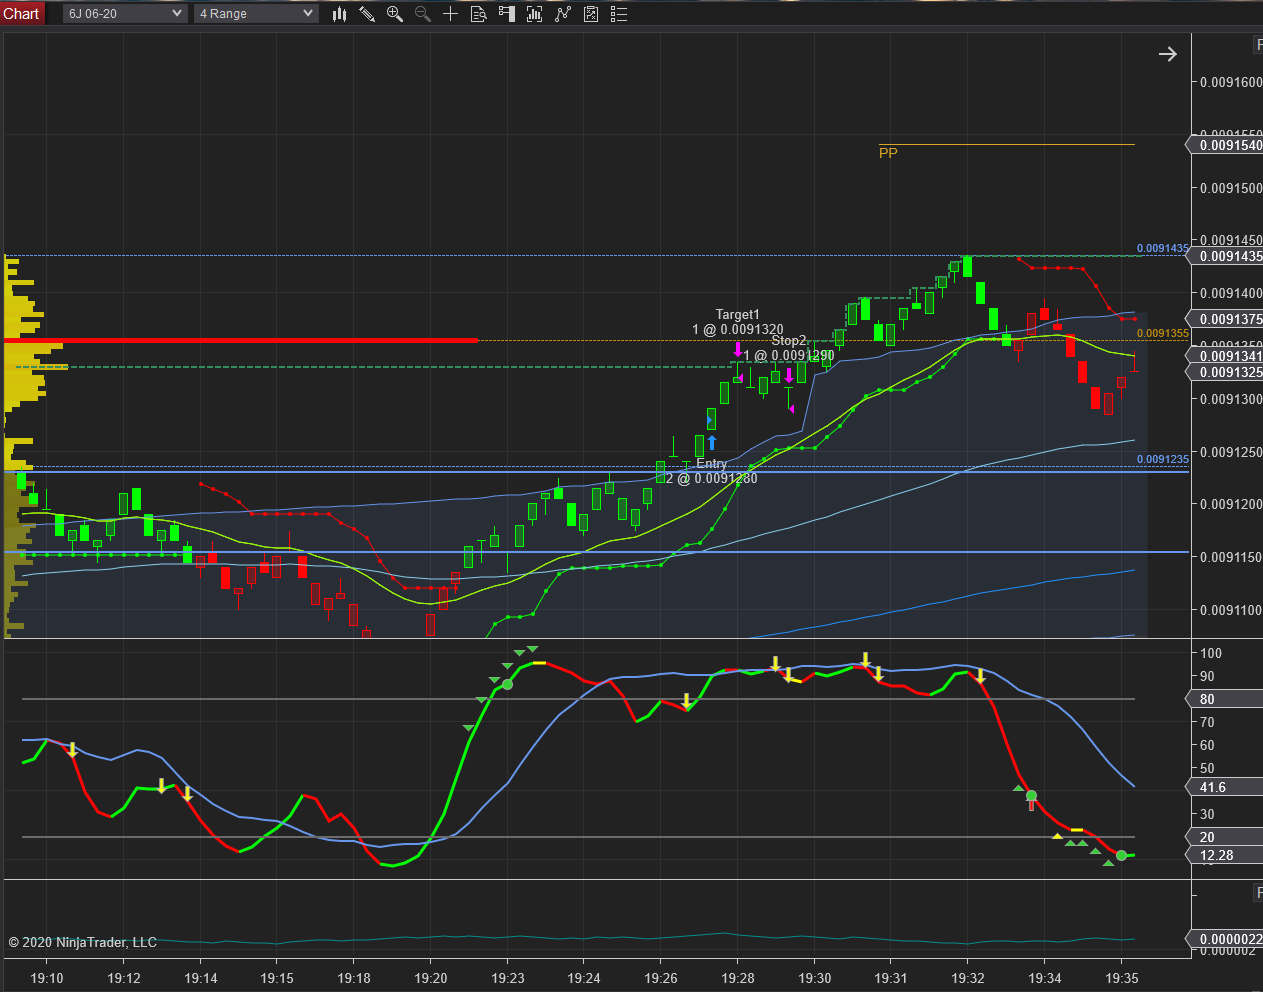Click the 12.28 oscillator value marker
The image size is (1263, 992).
[x=1227, y=855]
